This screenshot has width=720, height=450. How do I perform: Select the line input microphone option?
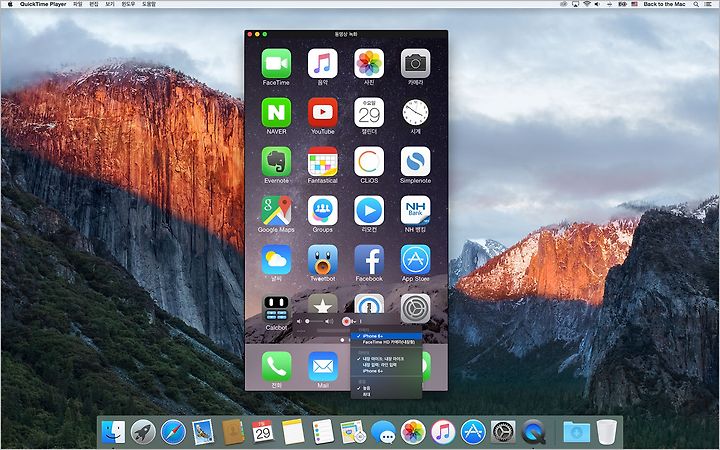[x=386, y=365]
